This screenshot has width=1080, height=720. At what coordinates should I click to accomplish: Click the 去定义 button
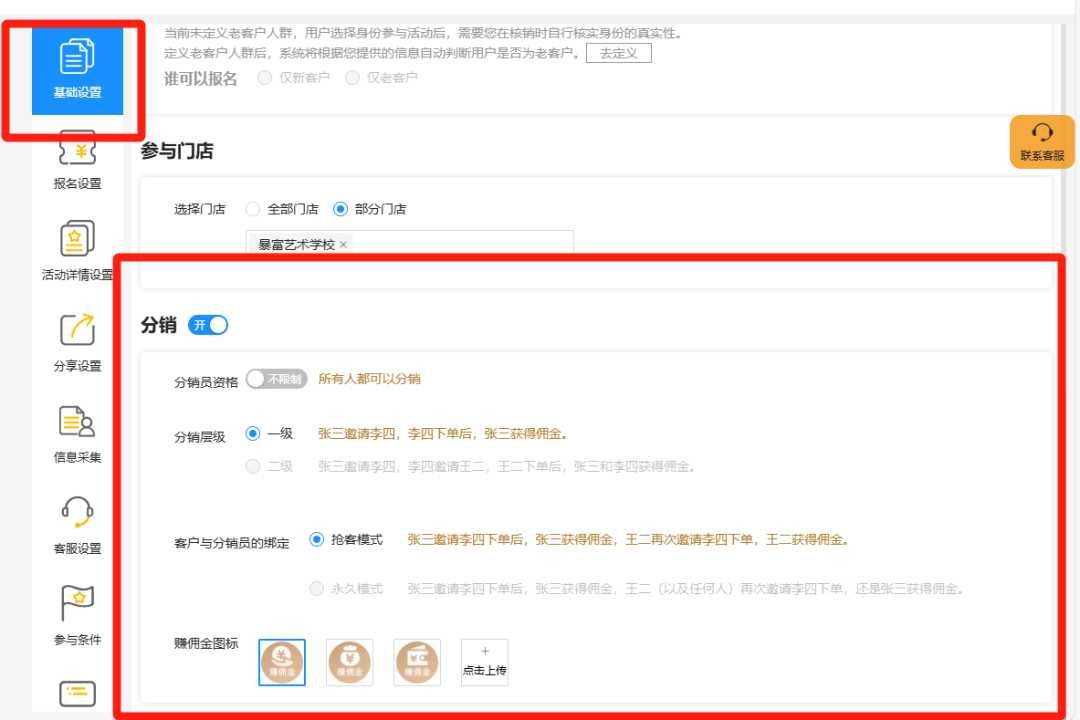coord(618,52)
